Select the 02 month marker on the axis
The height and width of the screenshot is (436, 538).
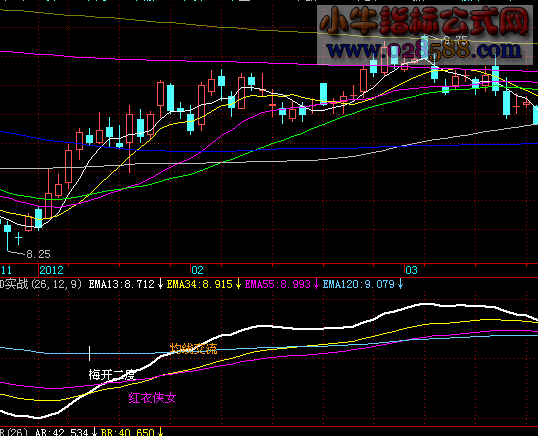[x=197, y=270]
